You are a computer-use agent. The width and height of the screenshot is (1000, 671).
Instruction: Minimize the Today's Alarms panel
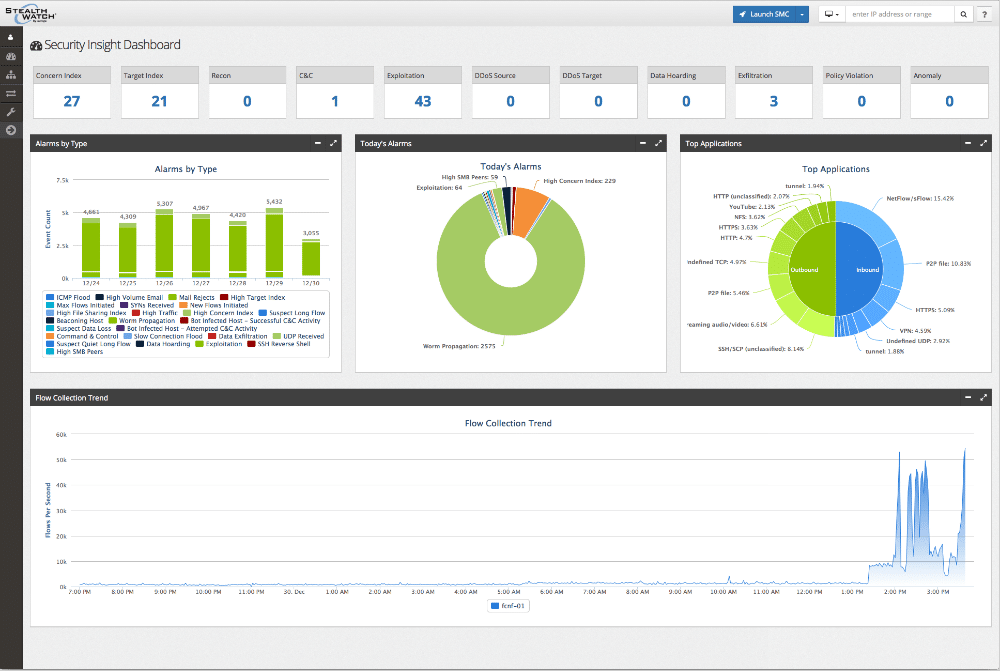click(643, 144)
